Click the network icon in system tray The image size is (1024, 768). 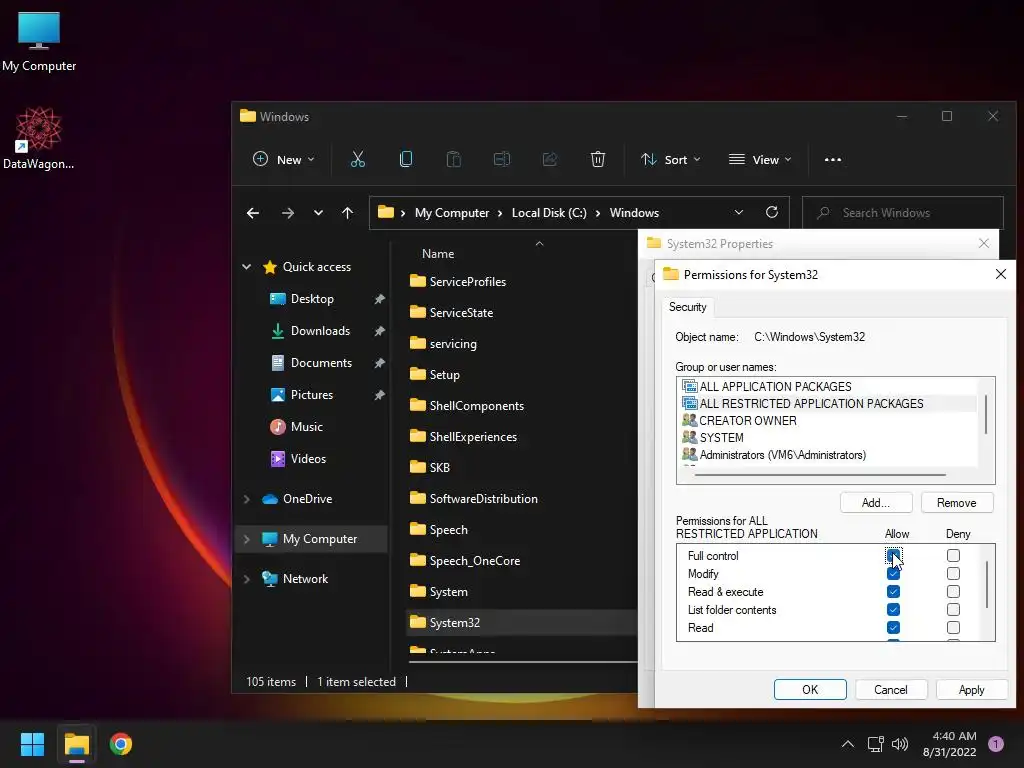click(875, 744)
